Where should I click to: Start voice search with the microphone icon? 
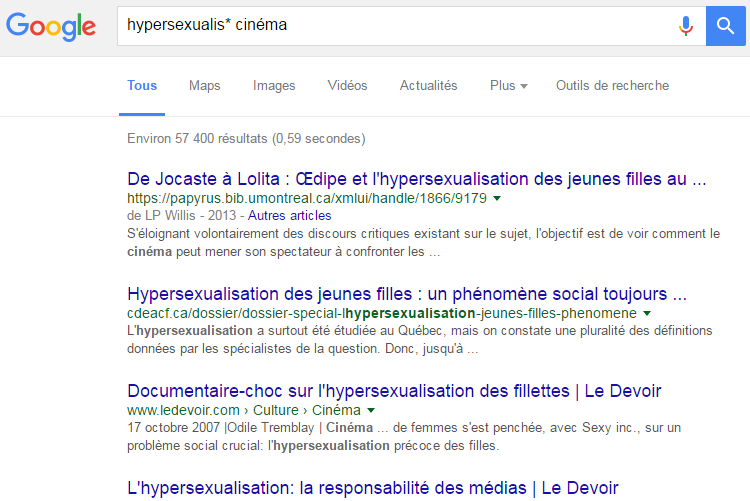pos(685,26)
